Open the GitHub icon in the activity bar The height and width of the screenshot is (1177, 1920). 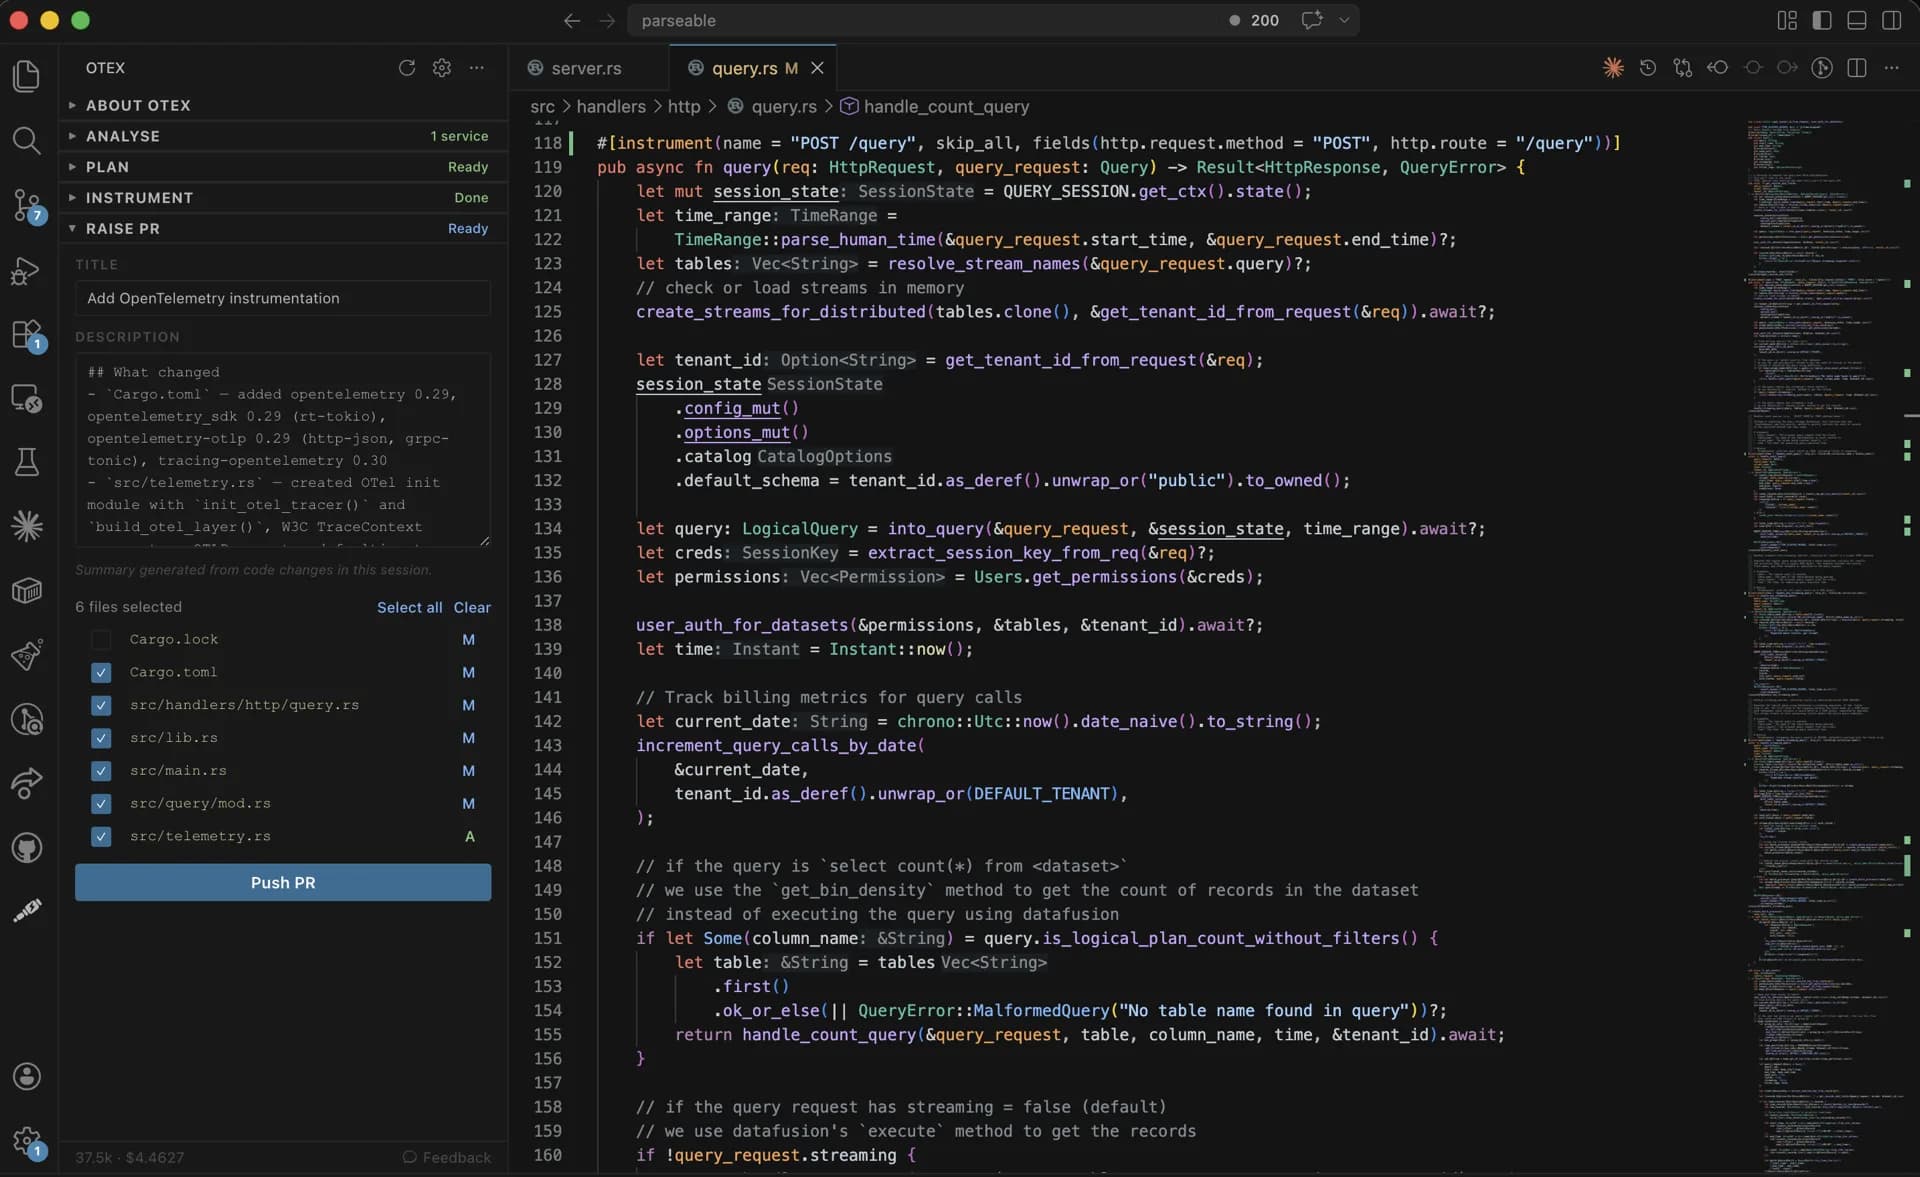tap(27, 848)
